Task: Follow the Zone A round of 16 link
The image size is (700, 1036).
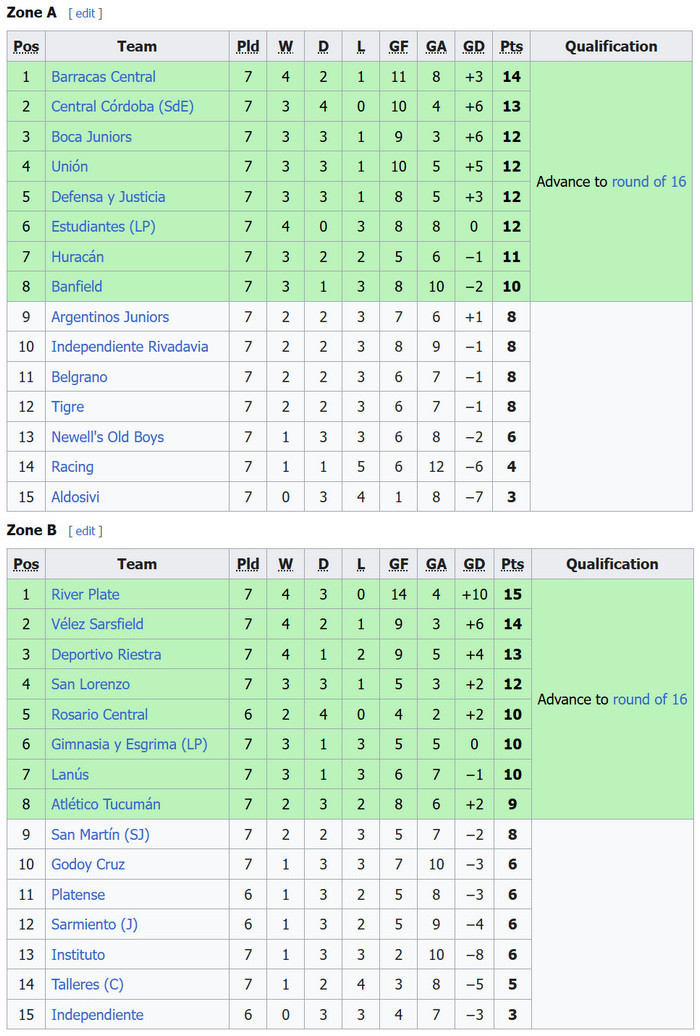Action: coord(649,182)
